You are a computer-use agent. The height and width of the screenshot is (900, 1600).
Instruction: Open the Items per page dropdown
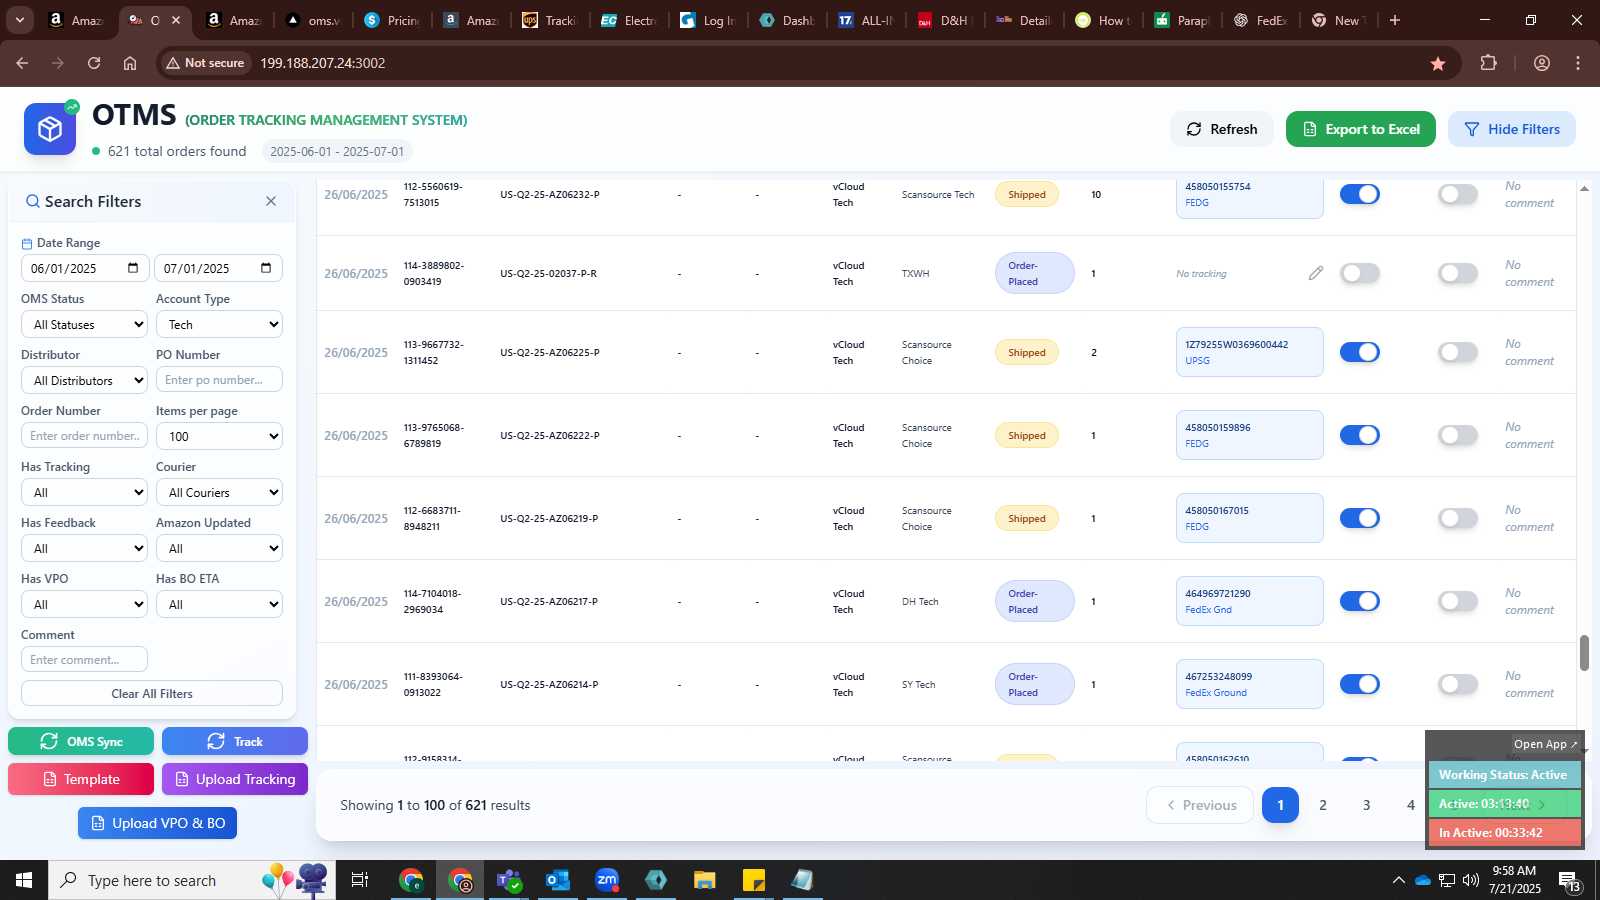coord(219,436)
